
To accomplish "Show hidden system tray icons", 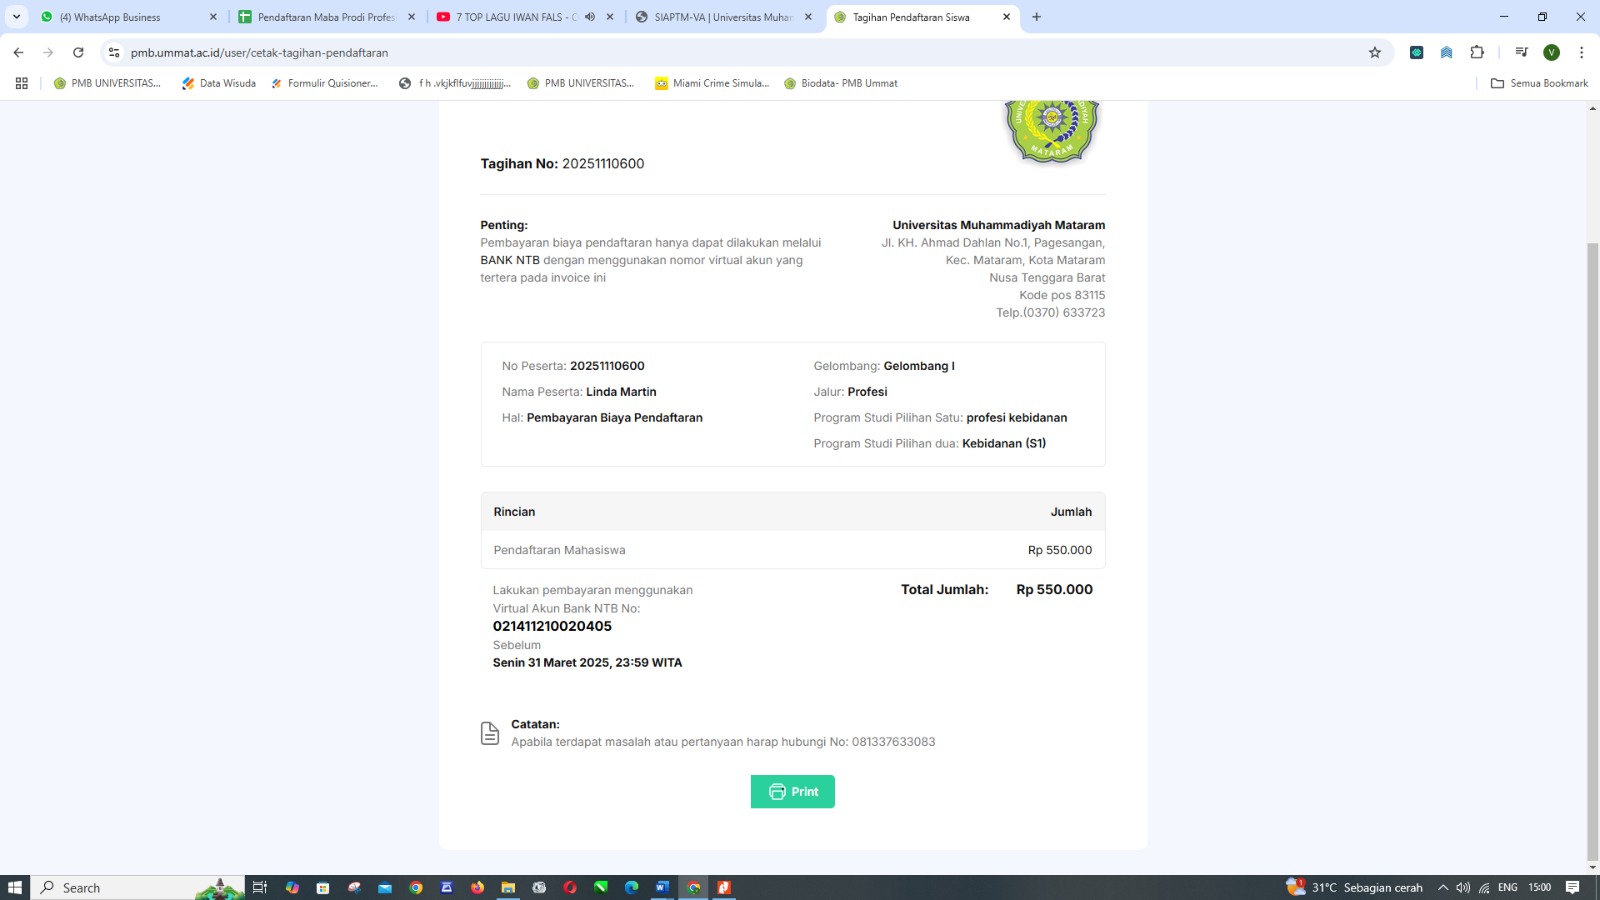I will [1442, 887].
